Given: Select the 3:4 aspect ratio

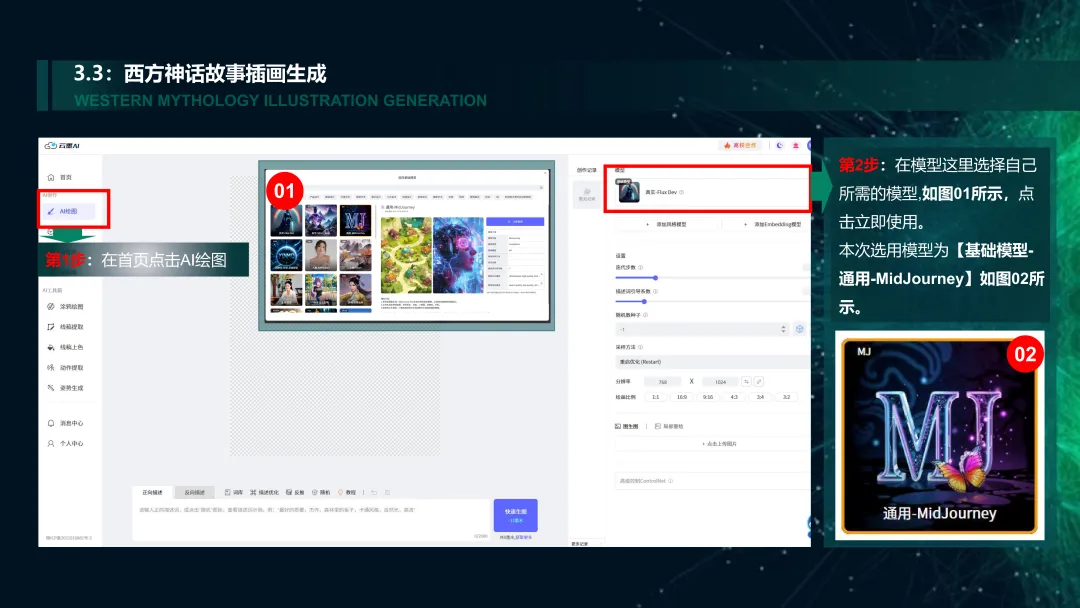Looking at the screenshot, I should click(760, 397).
